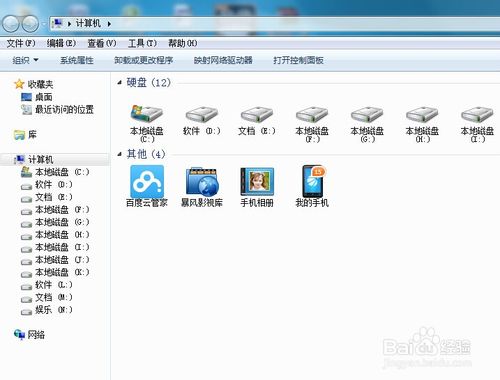
Task: Select 桌面 in the favorites list
Action: (x=37, y=97)
